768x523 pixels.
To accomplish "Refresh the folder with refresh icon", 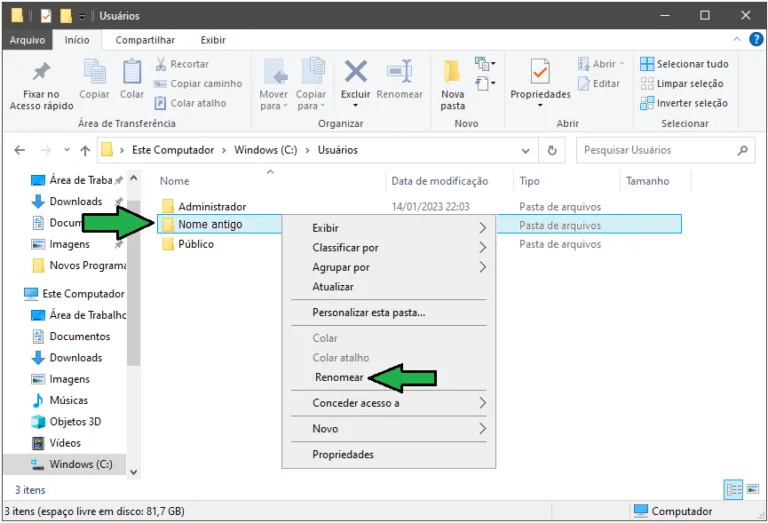I will pyautogui.click(x=552, y=150).
